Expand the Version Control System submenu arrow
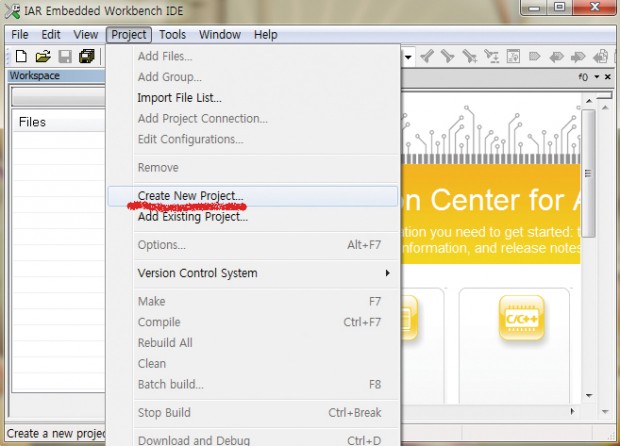 point(388,273)
